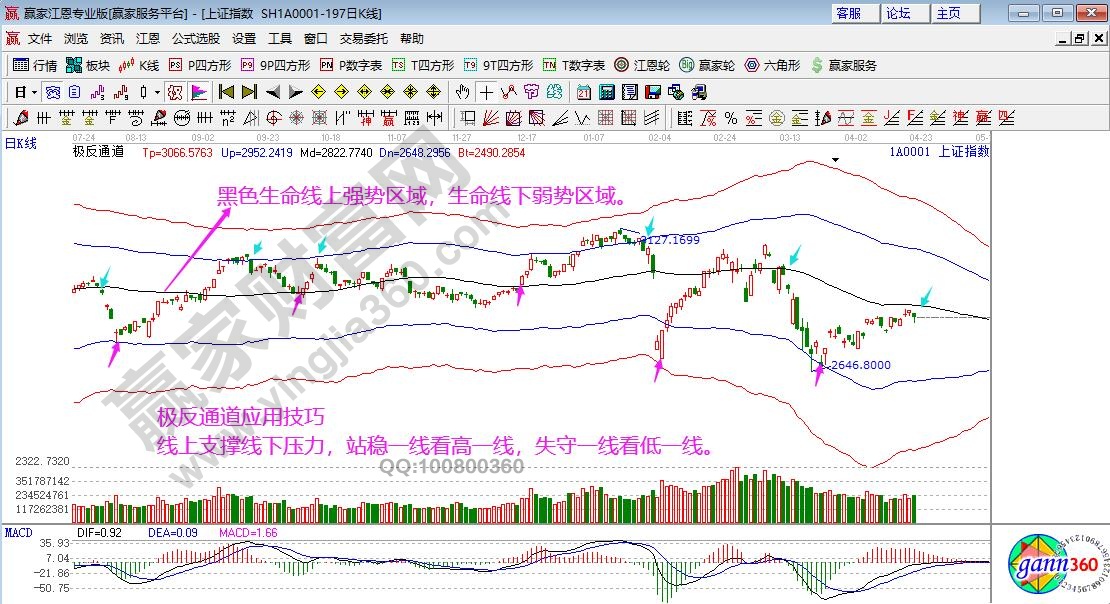Jump to first bar with skip-to-start arrow
This screenshot has width=1110, height=604.
(x=226, y=92)
